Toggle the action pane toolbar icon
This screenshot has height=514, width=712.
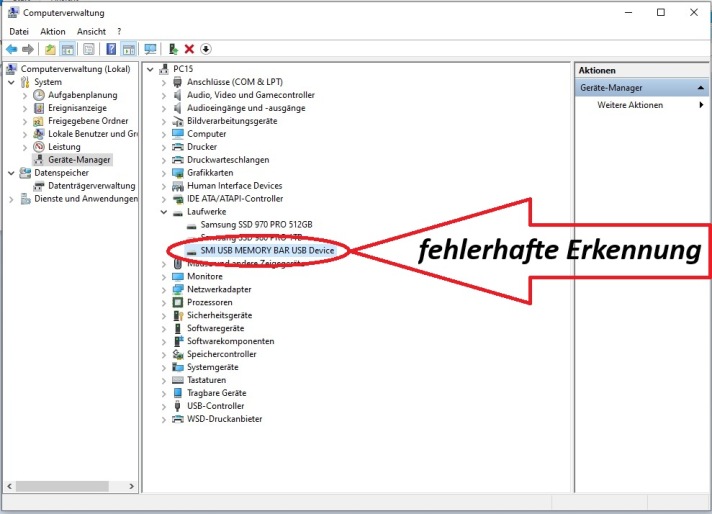tap(129, 49)
